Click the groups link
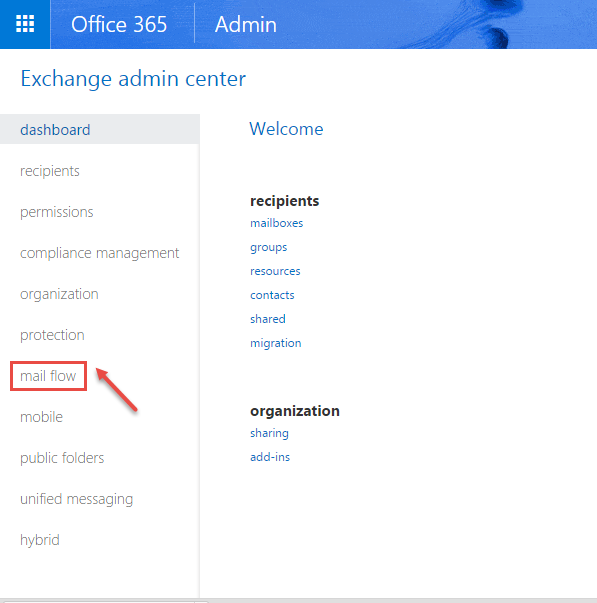This screenshot has height=603, width=597. click(268, 247)
